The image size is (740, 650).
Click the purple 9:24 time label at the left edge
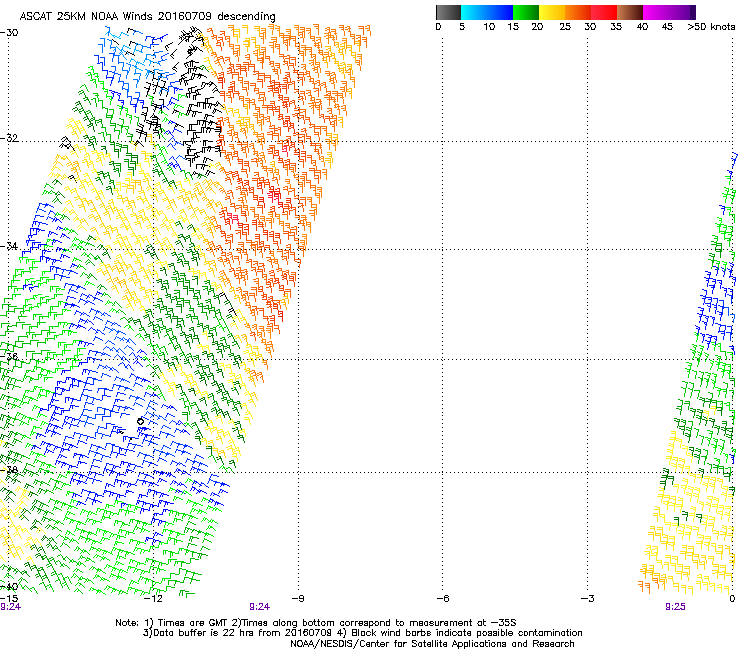pyautogui.click(x=10, y=607)
